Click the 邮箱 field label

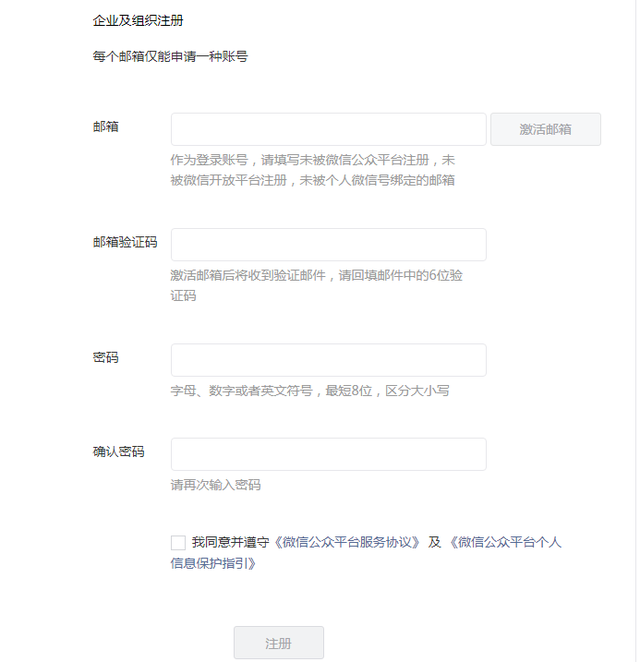pyautogui.click(x=105, y=127)
